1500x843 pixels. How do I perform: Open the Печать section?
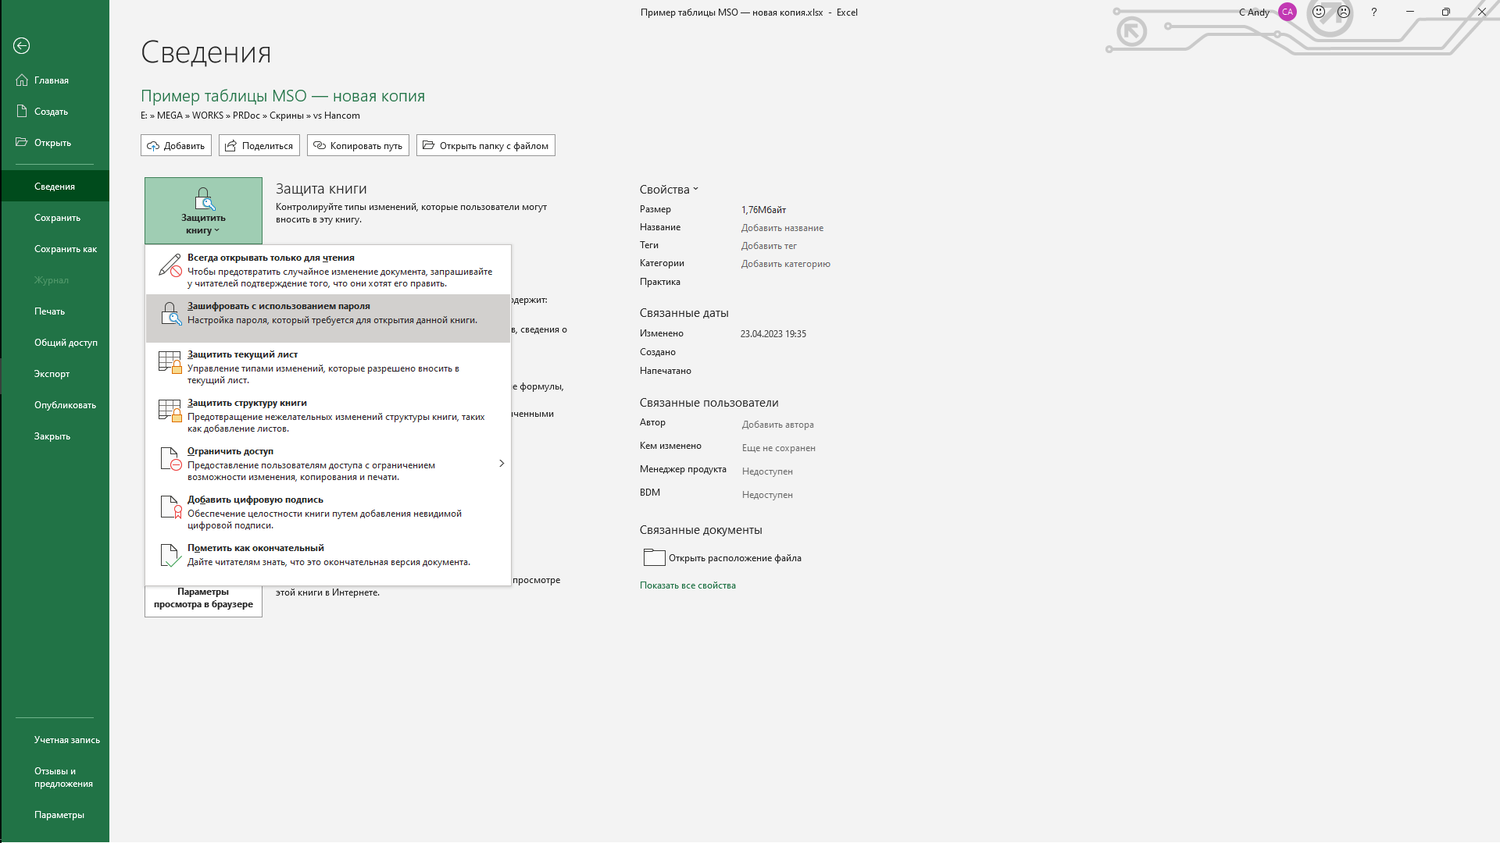point(55,311)
